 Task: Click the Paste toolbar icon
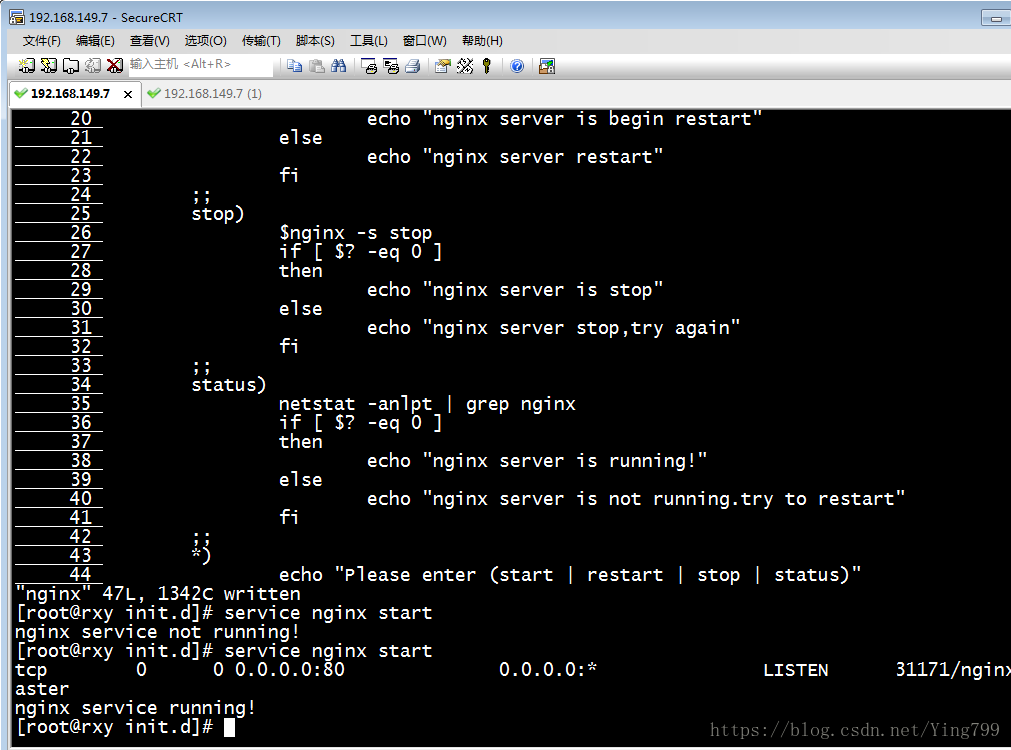pyautogui.click(x=317, y=65)
